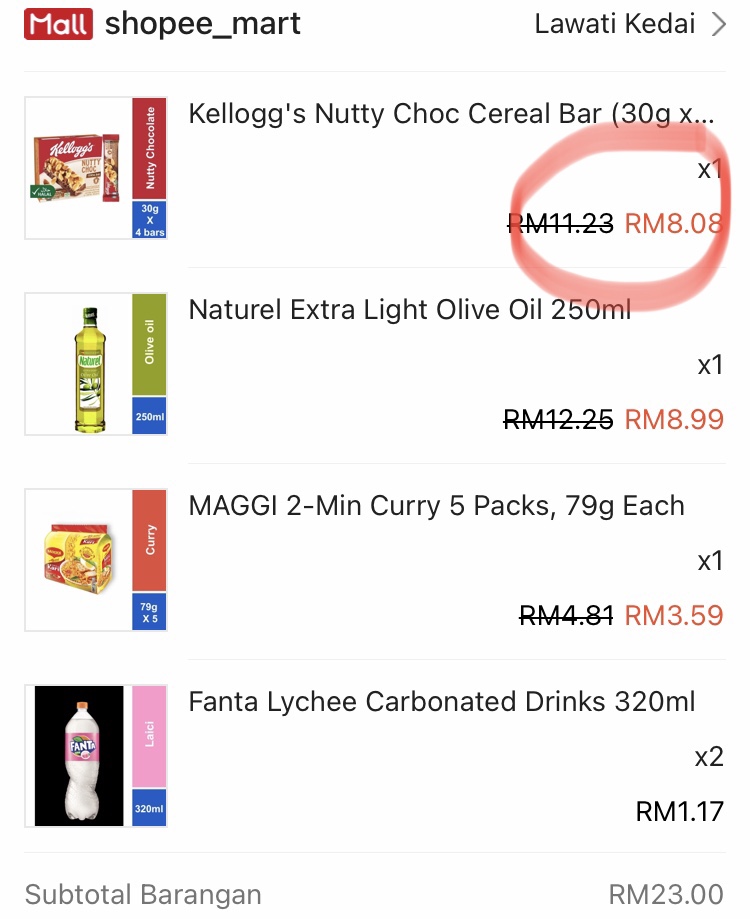Screen dimensions: 750x919
Task: Open Kellogg's Nutty Choc Cereal Bar title
Action: [x=451, y=114]
